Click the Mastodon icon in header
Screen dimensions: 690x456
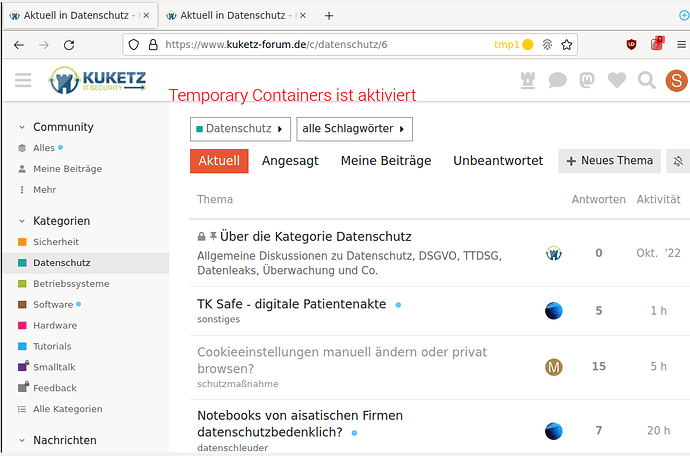click(x=587, y=80)
